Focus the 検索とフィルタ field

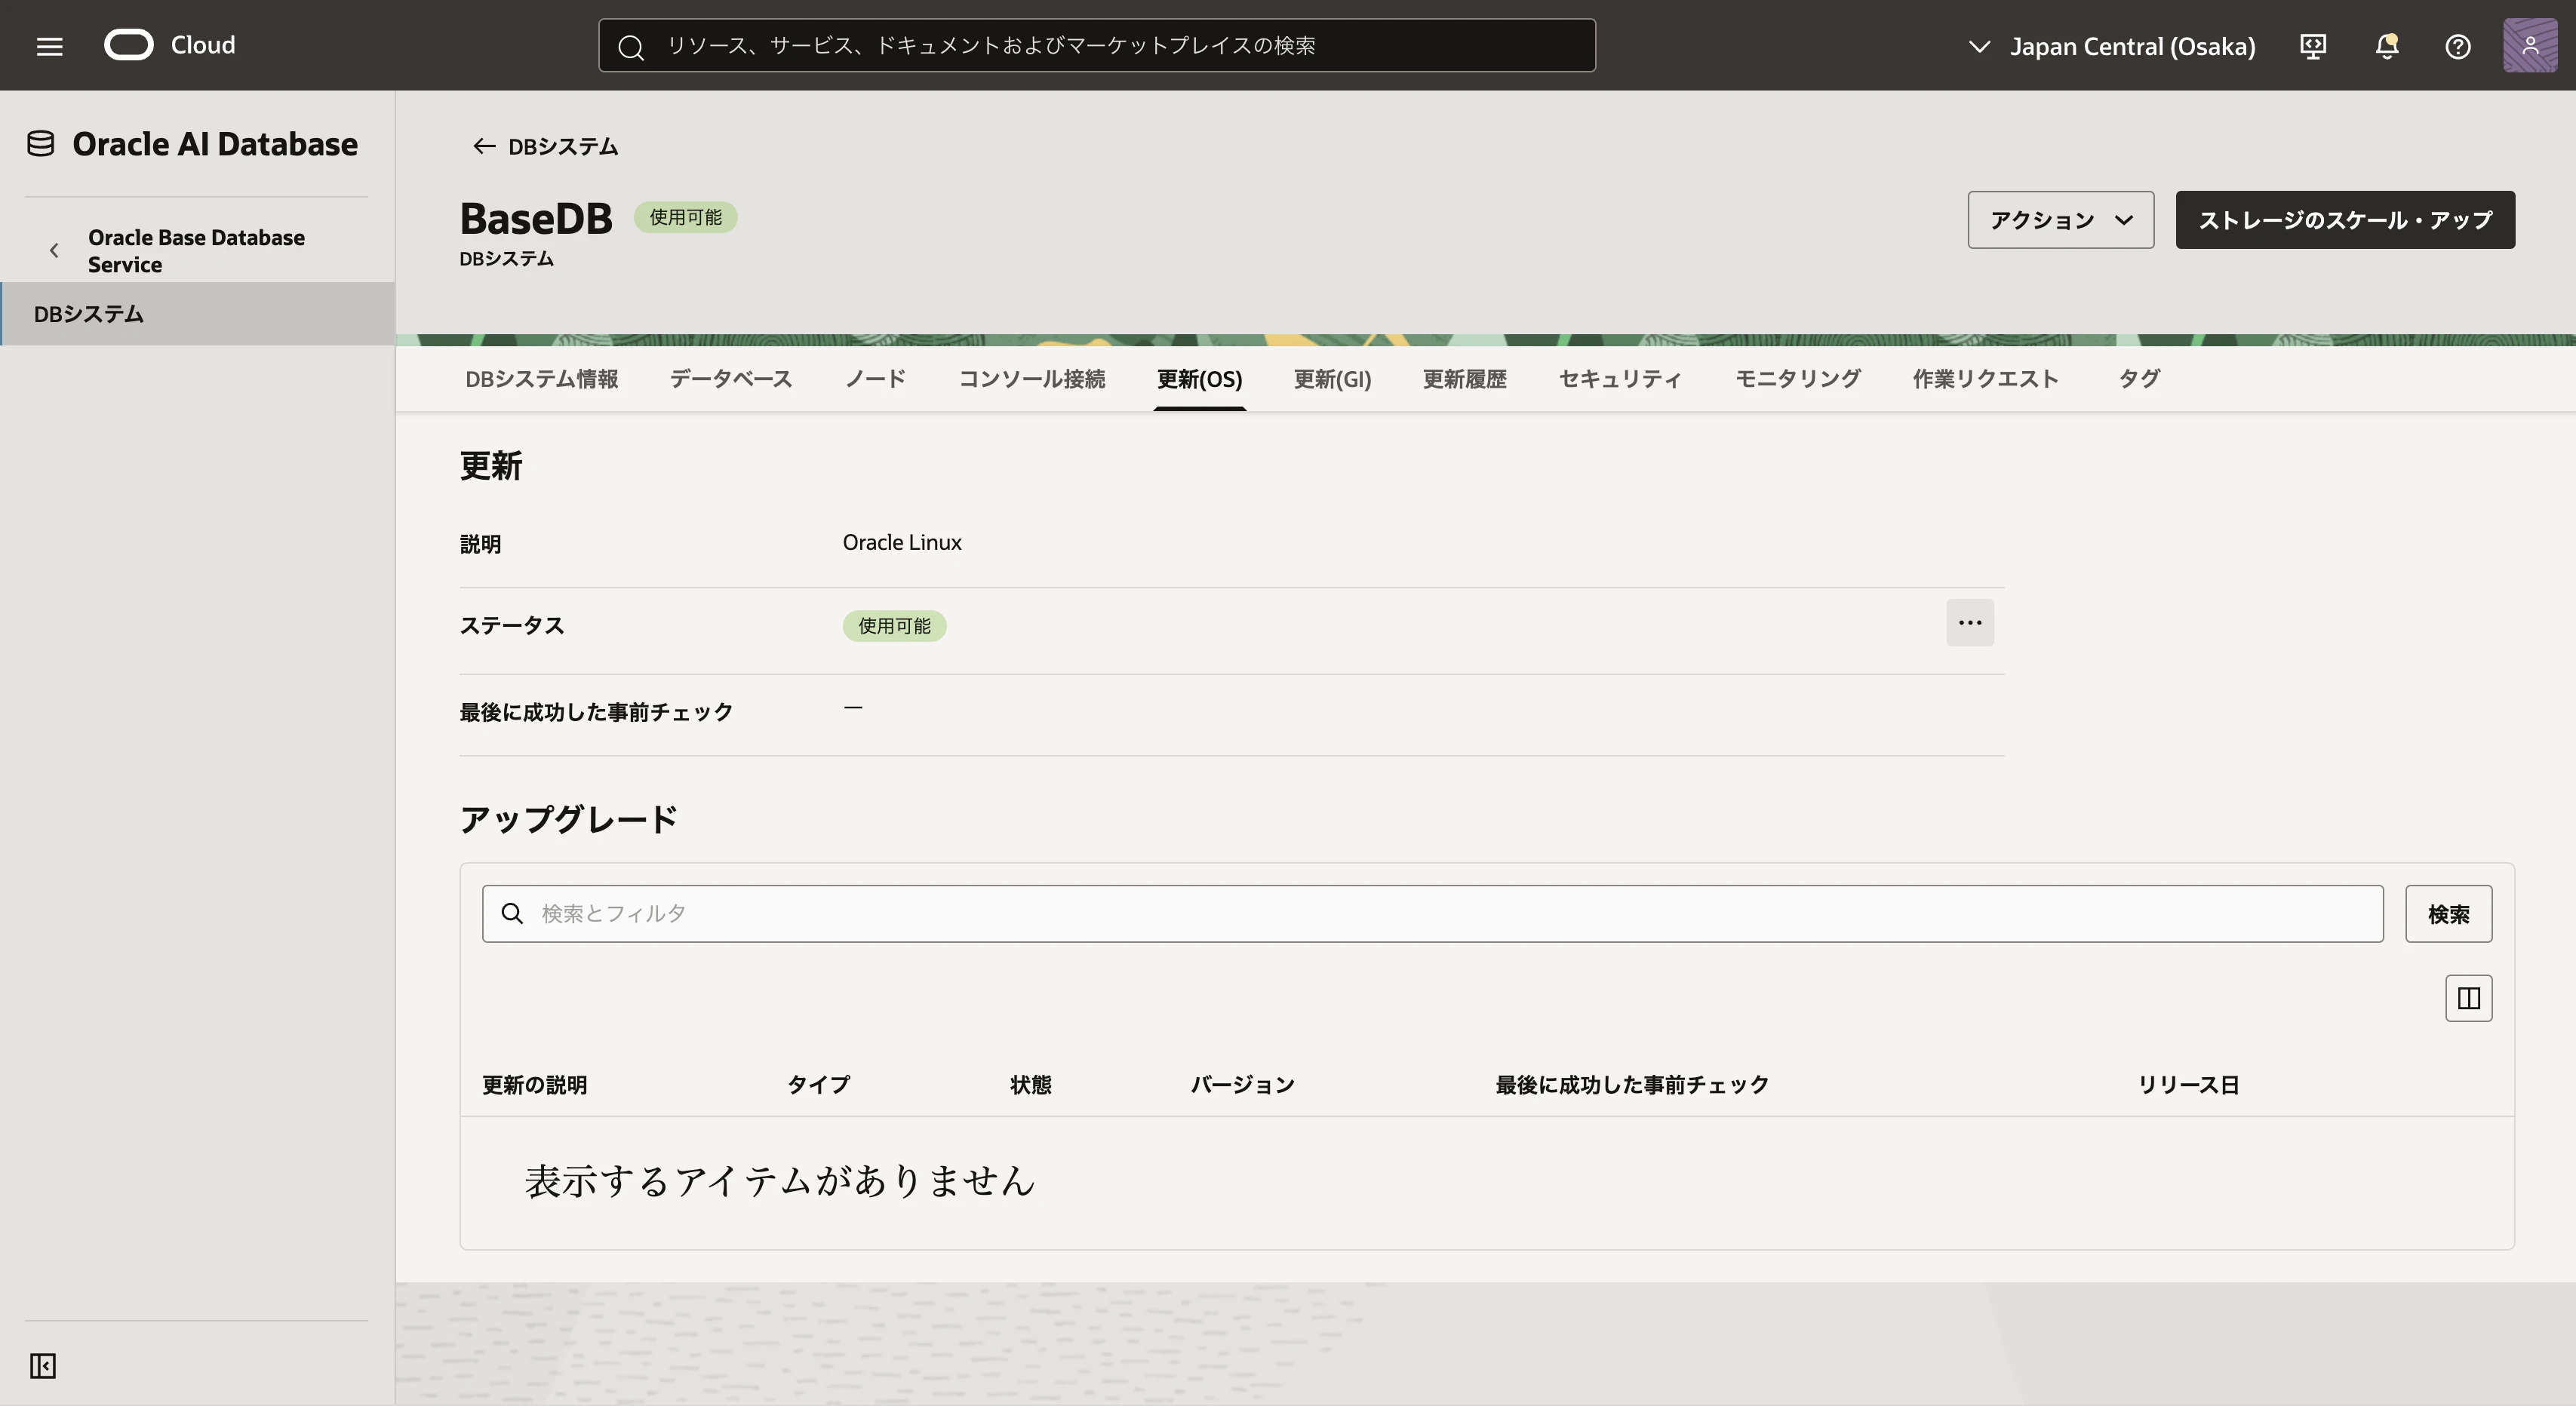[1432, 914]
